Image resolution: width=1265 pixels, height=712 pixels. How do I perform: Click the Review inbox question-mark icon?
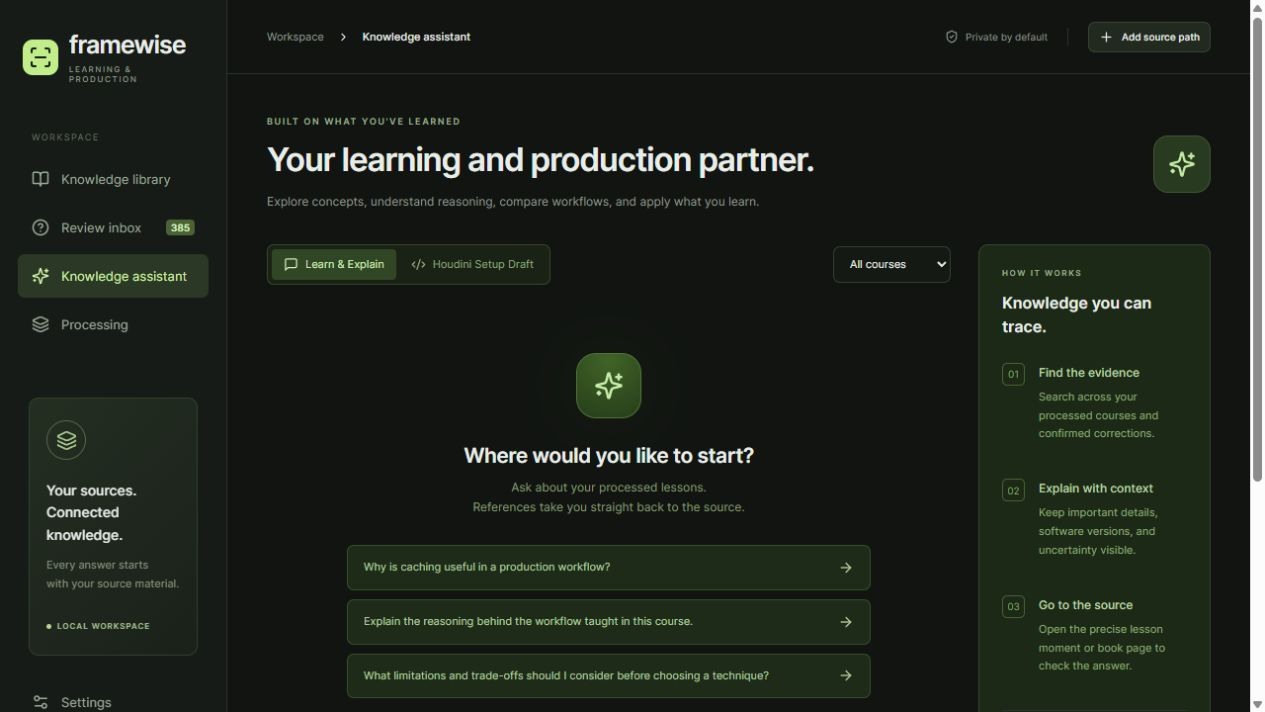tap(40, 227)
